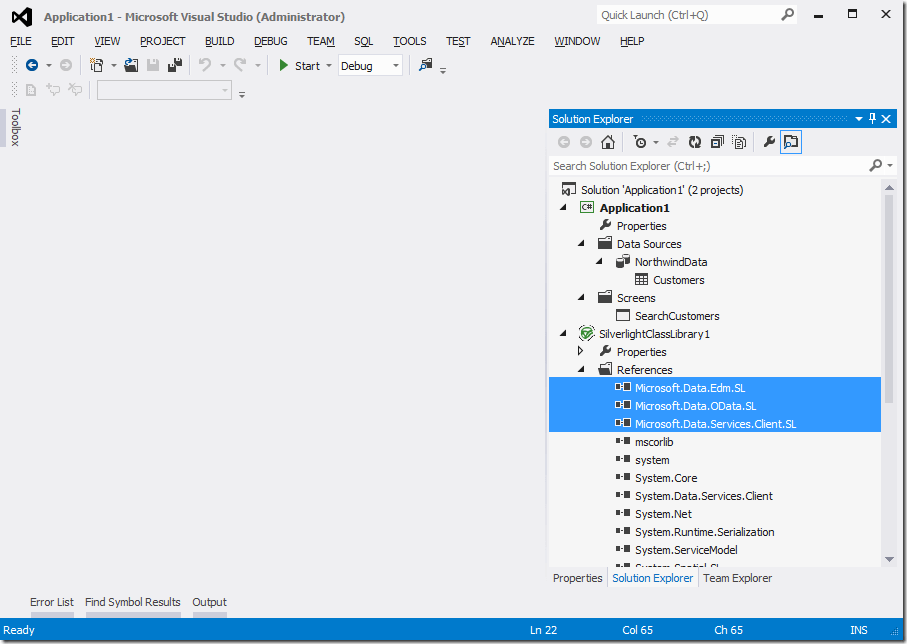This screenshot has height=644, width=907.
Task: Click the Quick Launch magnifier icon
Action: click(787, 15)
